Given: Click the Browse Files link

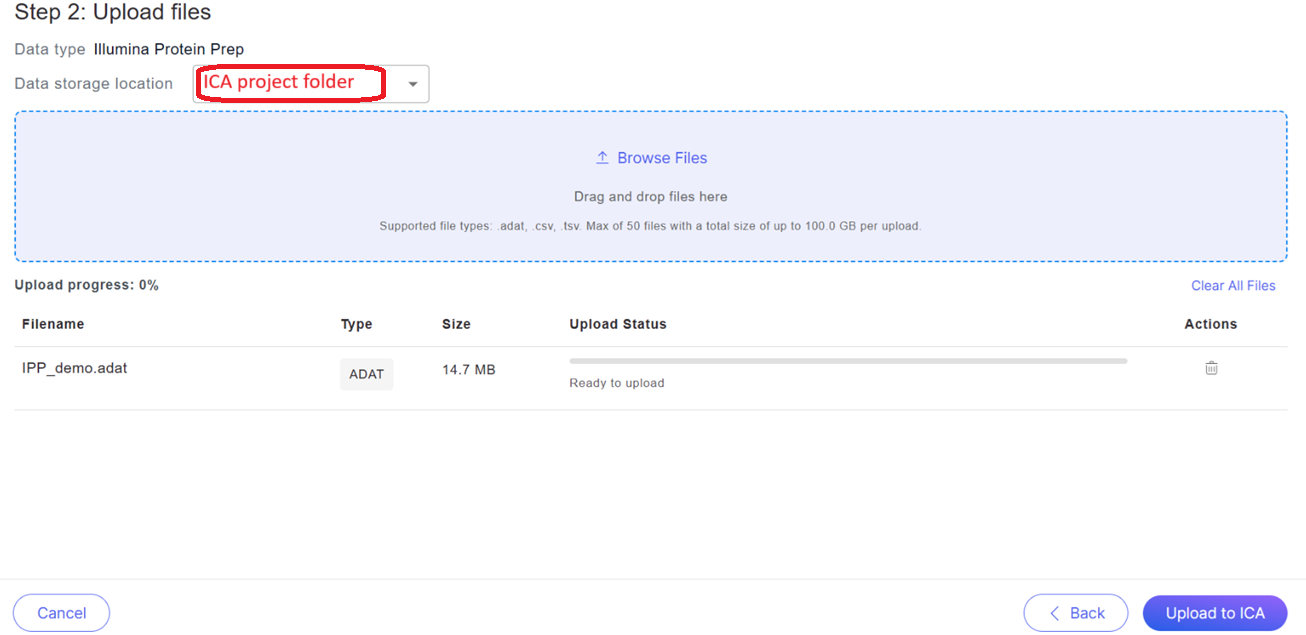Looking at the screenshot, I should click(x=662, y=158).
